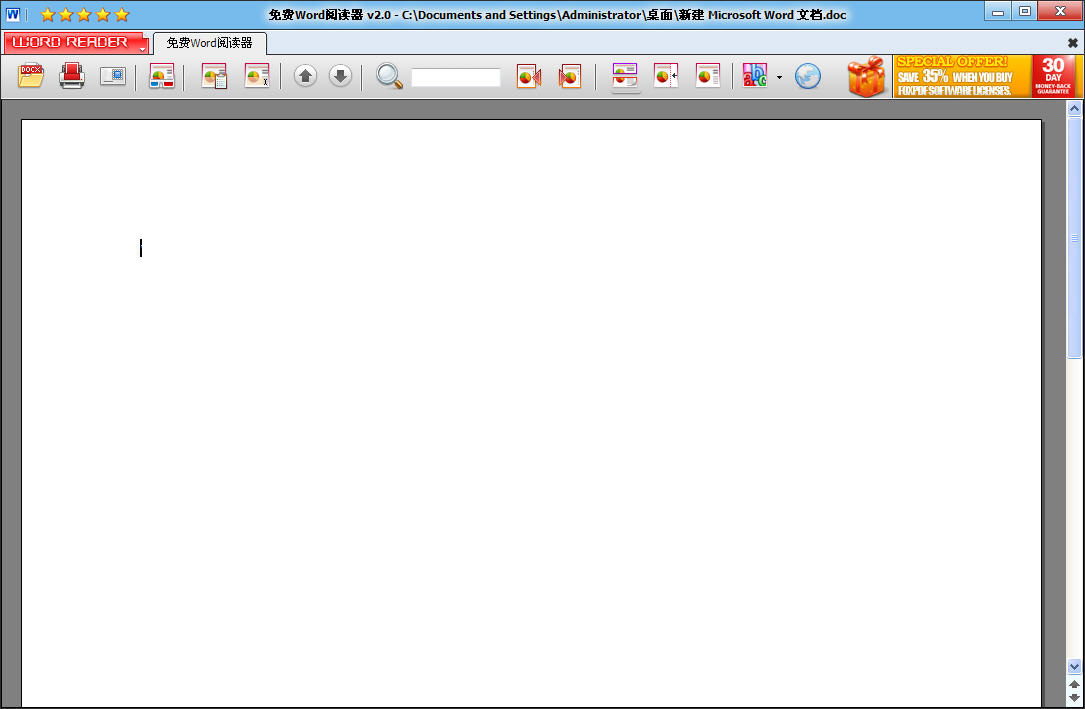Click the find previous result icon
Screen dimensions: 1085x709
pyautogui.click(x=528, y=76)
